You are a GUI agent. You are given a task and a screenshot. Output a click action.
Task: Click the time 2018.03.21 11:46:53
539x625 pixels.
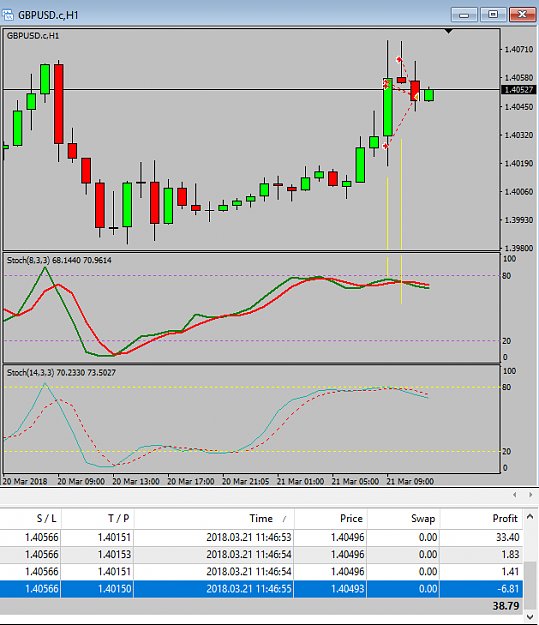pos(249,537)
